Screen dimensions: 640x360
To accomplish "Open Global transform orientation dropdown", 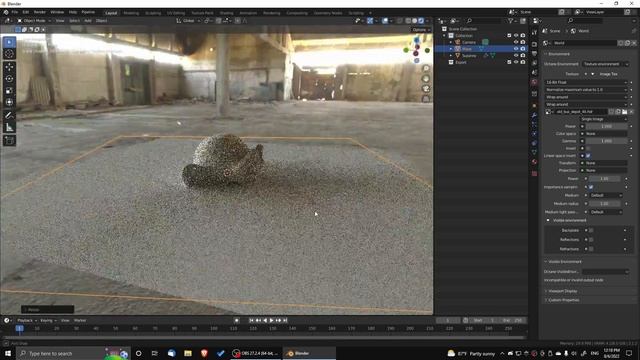I will [x=188, y=20].
